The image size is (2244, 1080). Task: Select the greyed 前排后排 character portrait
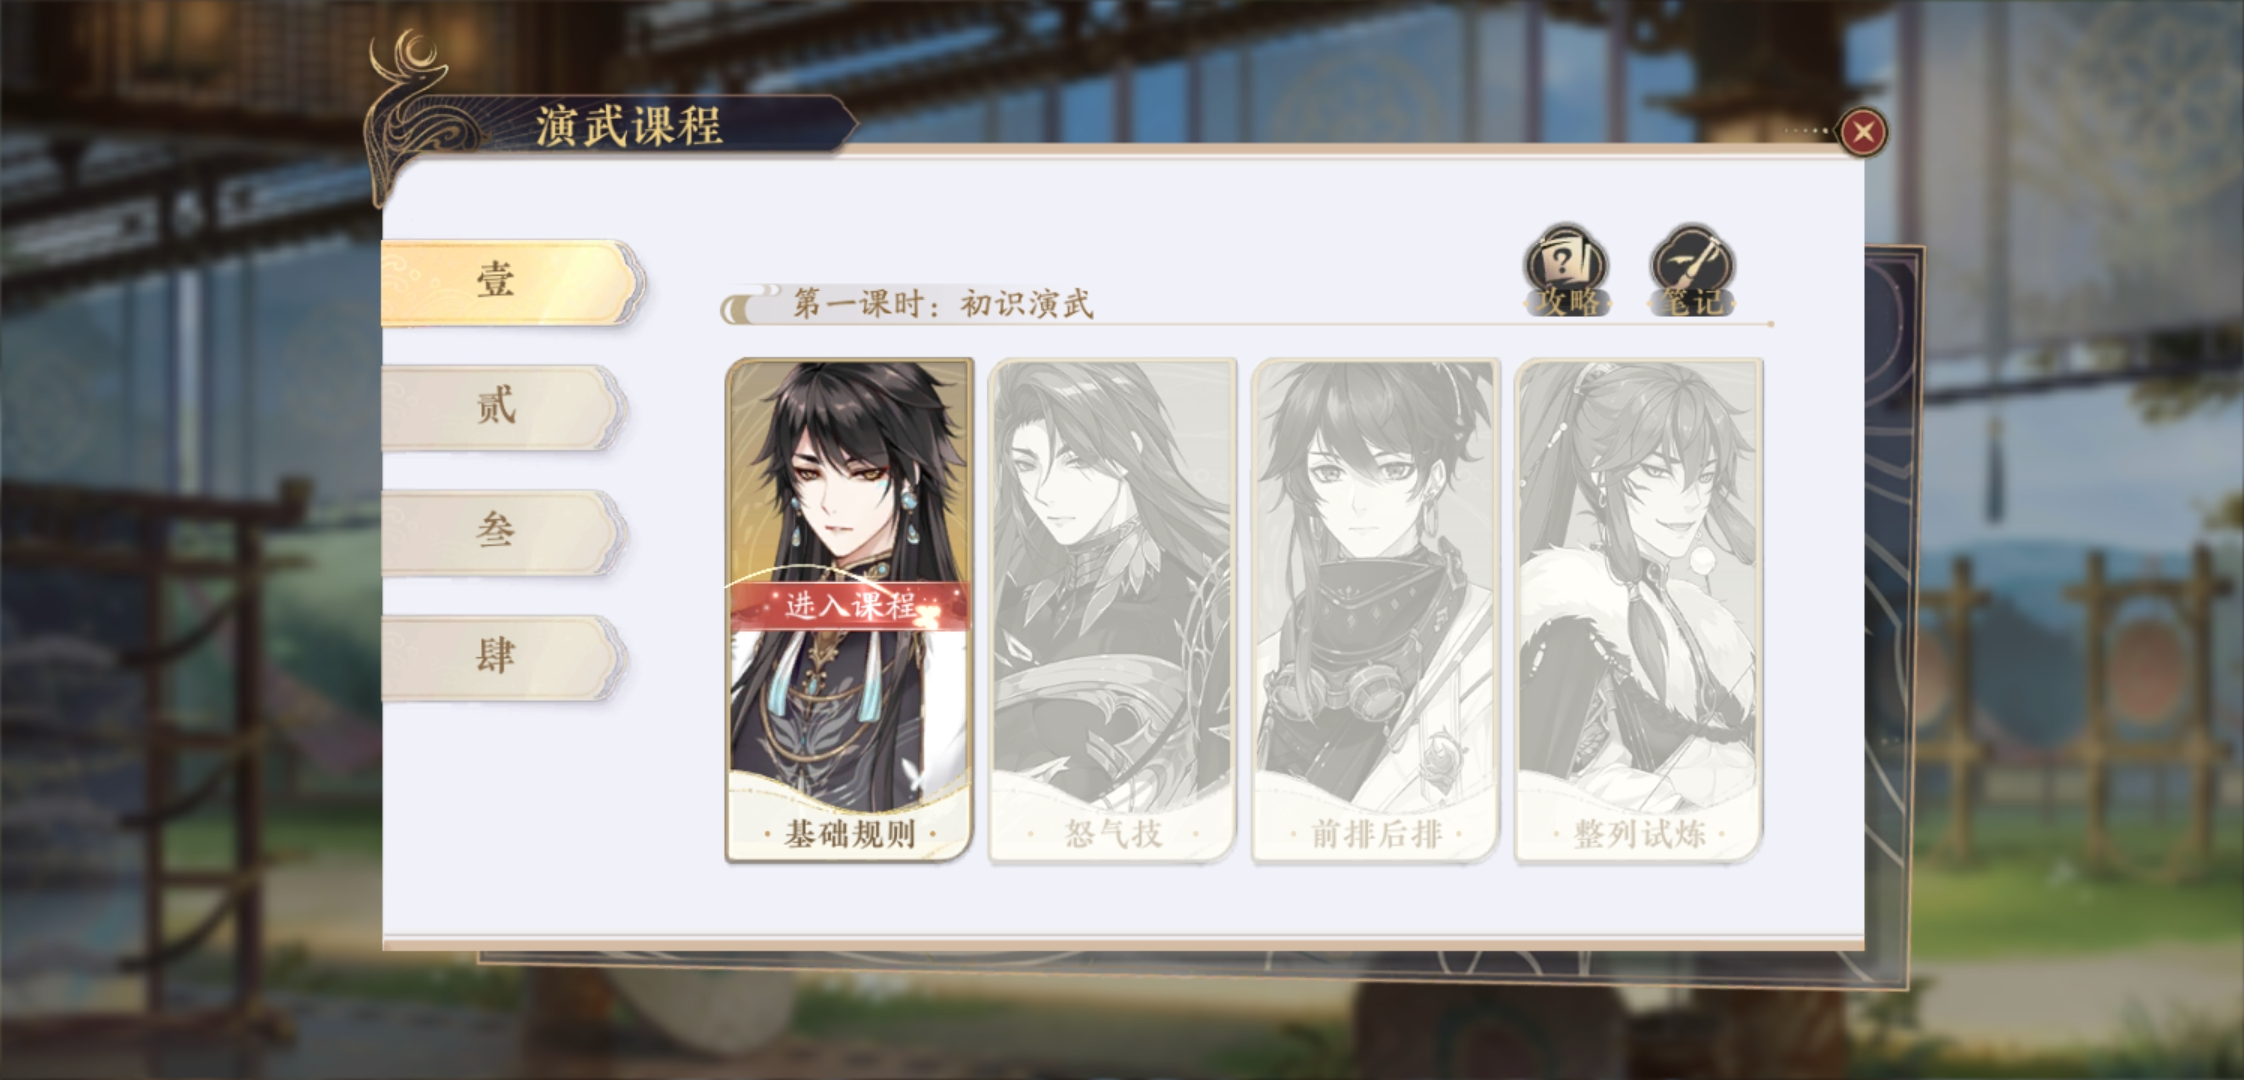tap(1376, 585)
